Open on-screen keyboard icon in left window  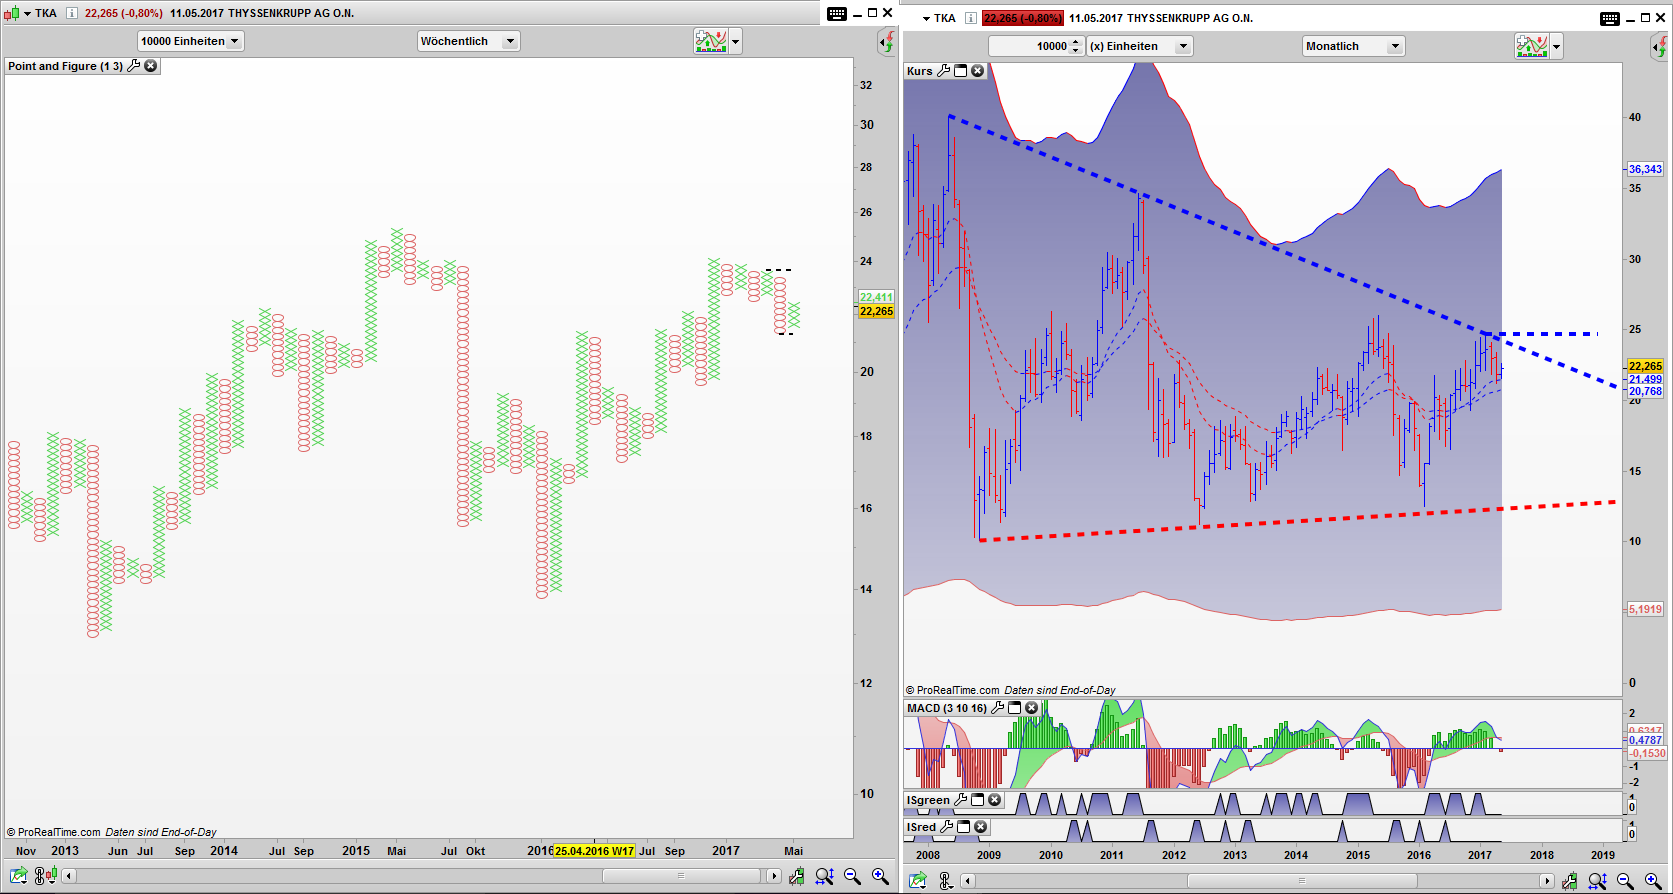(x=837, y=13)
